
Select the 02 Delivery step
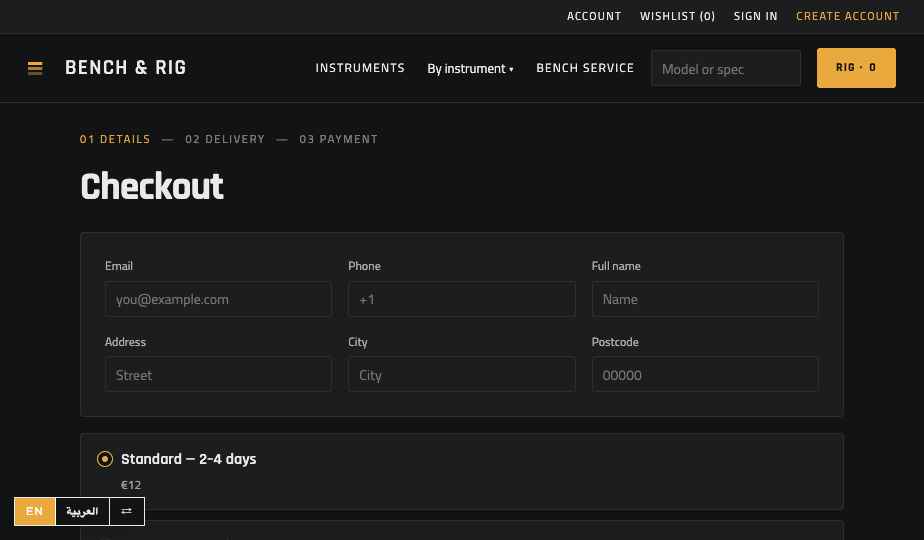pyautogui.click(x=225, y=140)
